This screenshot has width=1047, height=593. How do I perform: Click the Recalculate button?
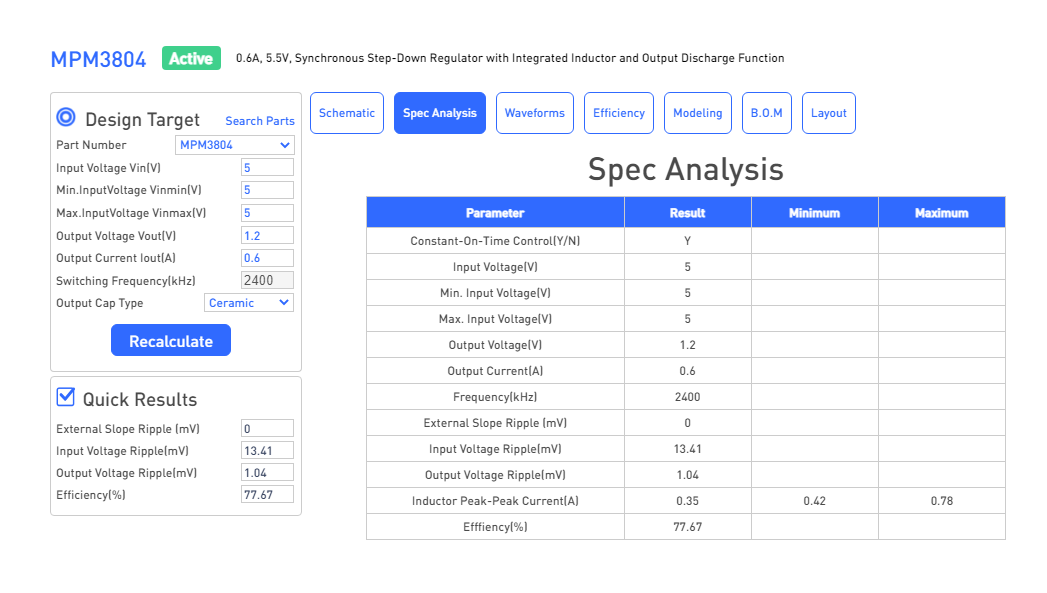click(x=171, y=341)
